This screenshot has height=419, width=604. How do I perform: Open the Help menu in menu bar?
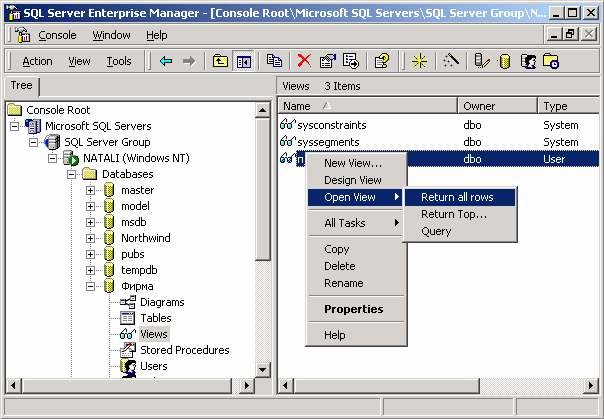156,35
